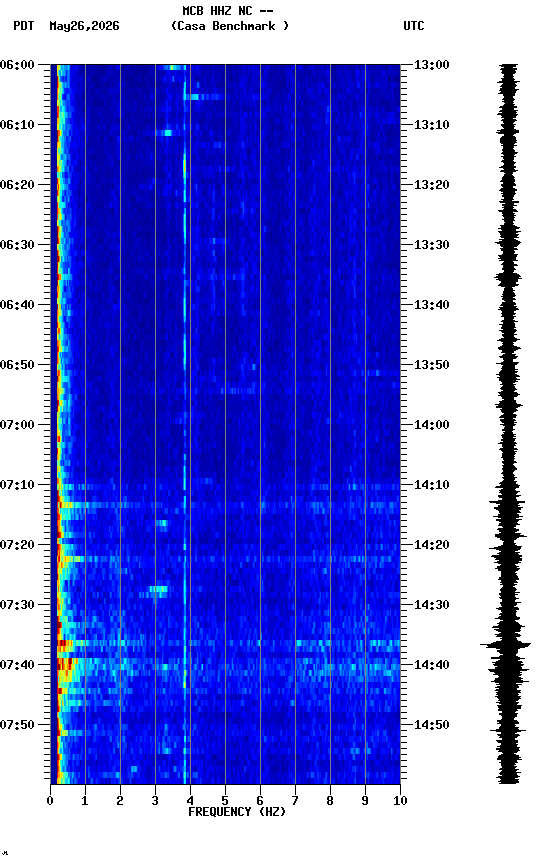This screenshot has height=864, width=552.
Task: Click the '13:30' UTC time label
Action: point(432,245)
